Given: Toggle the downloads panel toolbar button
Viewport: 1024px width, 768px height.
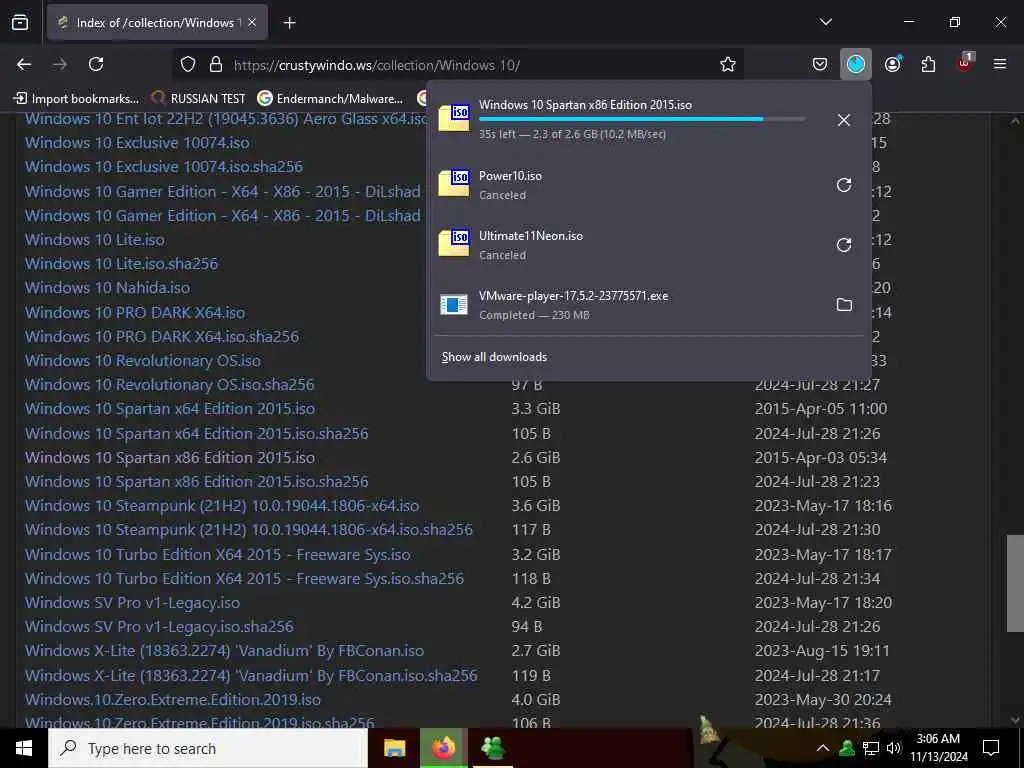Looking at the screenshot, I should [x=856, y=64].
